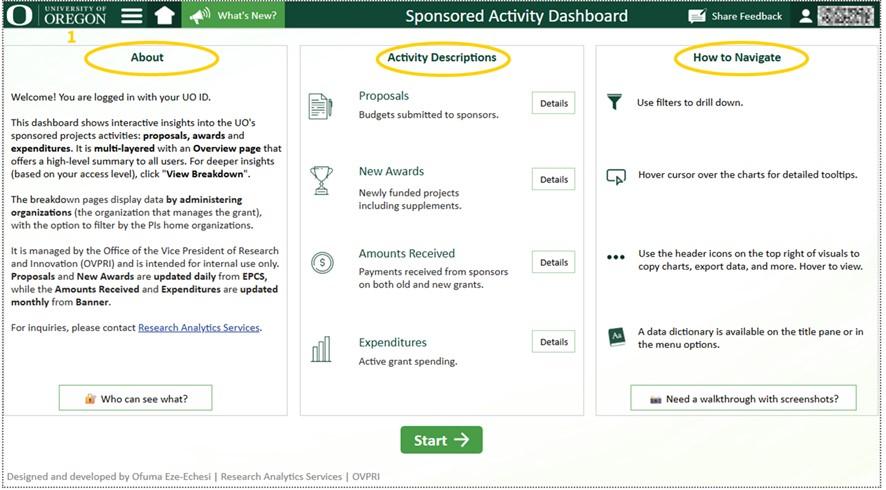Click the Amounts Received dollar coin icon

(x=322, y=262)
